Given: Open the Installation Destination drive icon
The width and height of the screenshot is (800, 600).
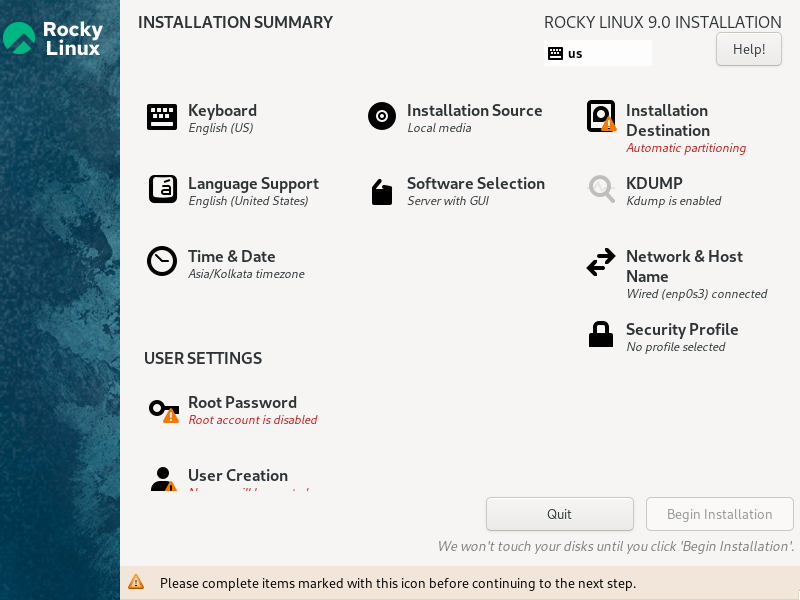Looking at the screenshot, I should tap(601, 116).
